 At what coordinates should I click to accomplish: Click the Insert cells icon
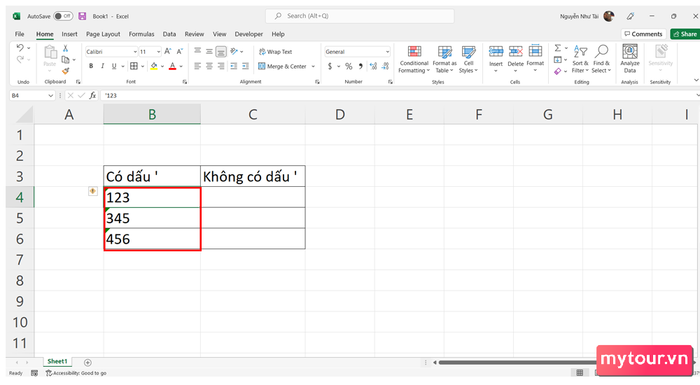pos(496,52)
